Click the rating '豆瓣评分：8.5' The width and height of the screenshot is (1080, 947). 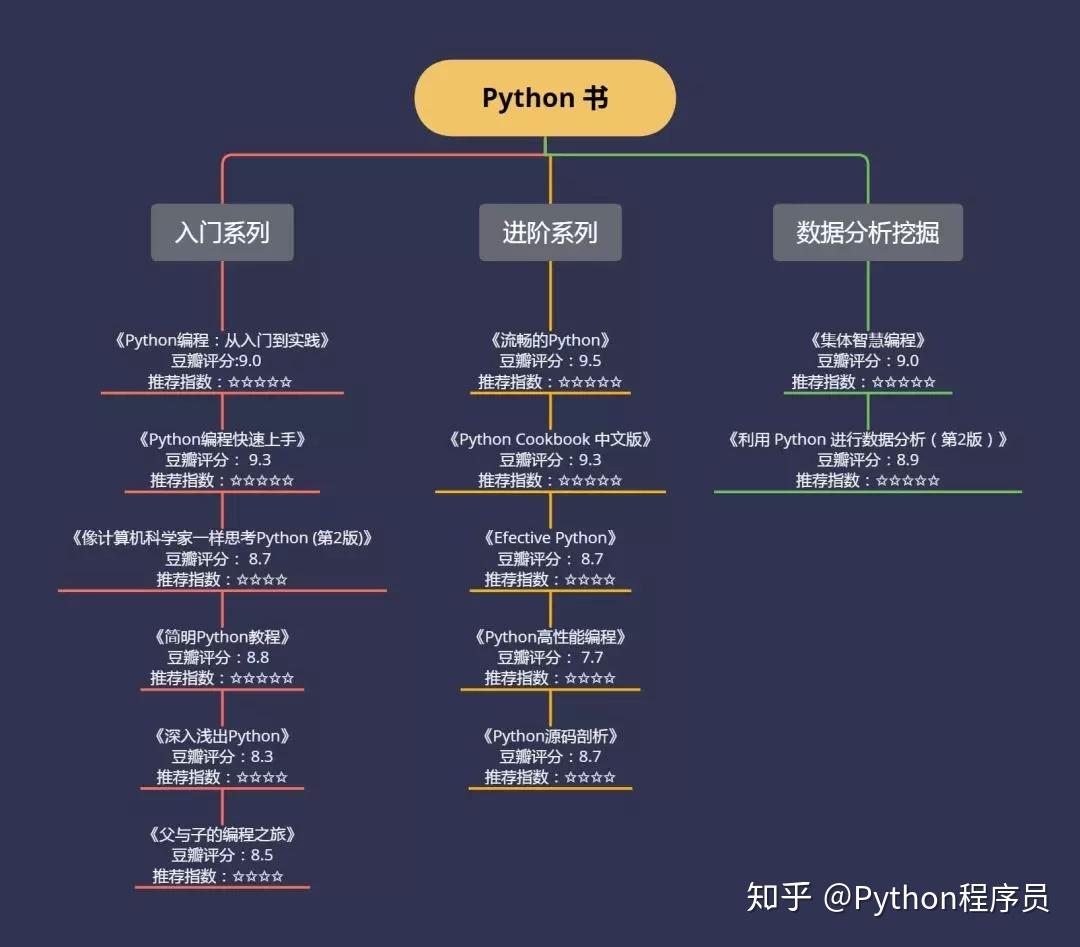coord(222,855)
